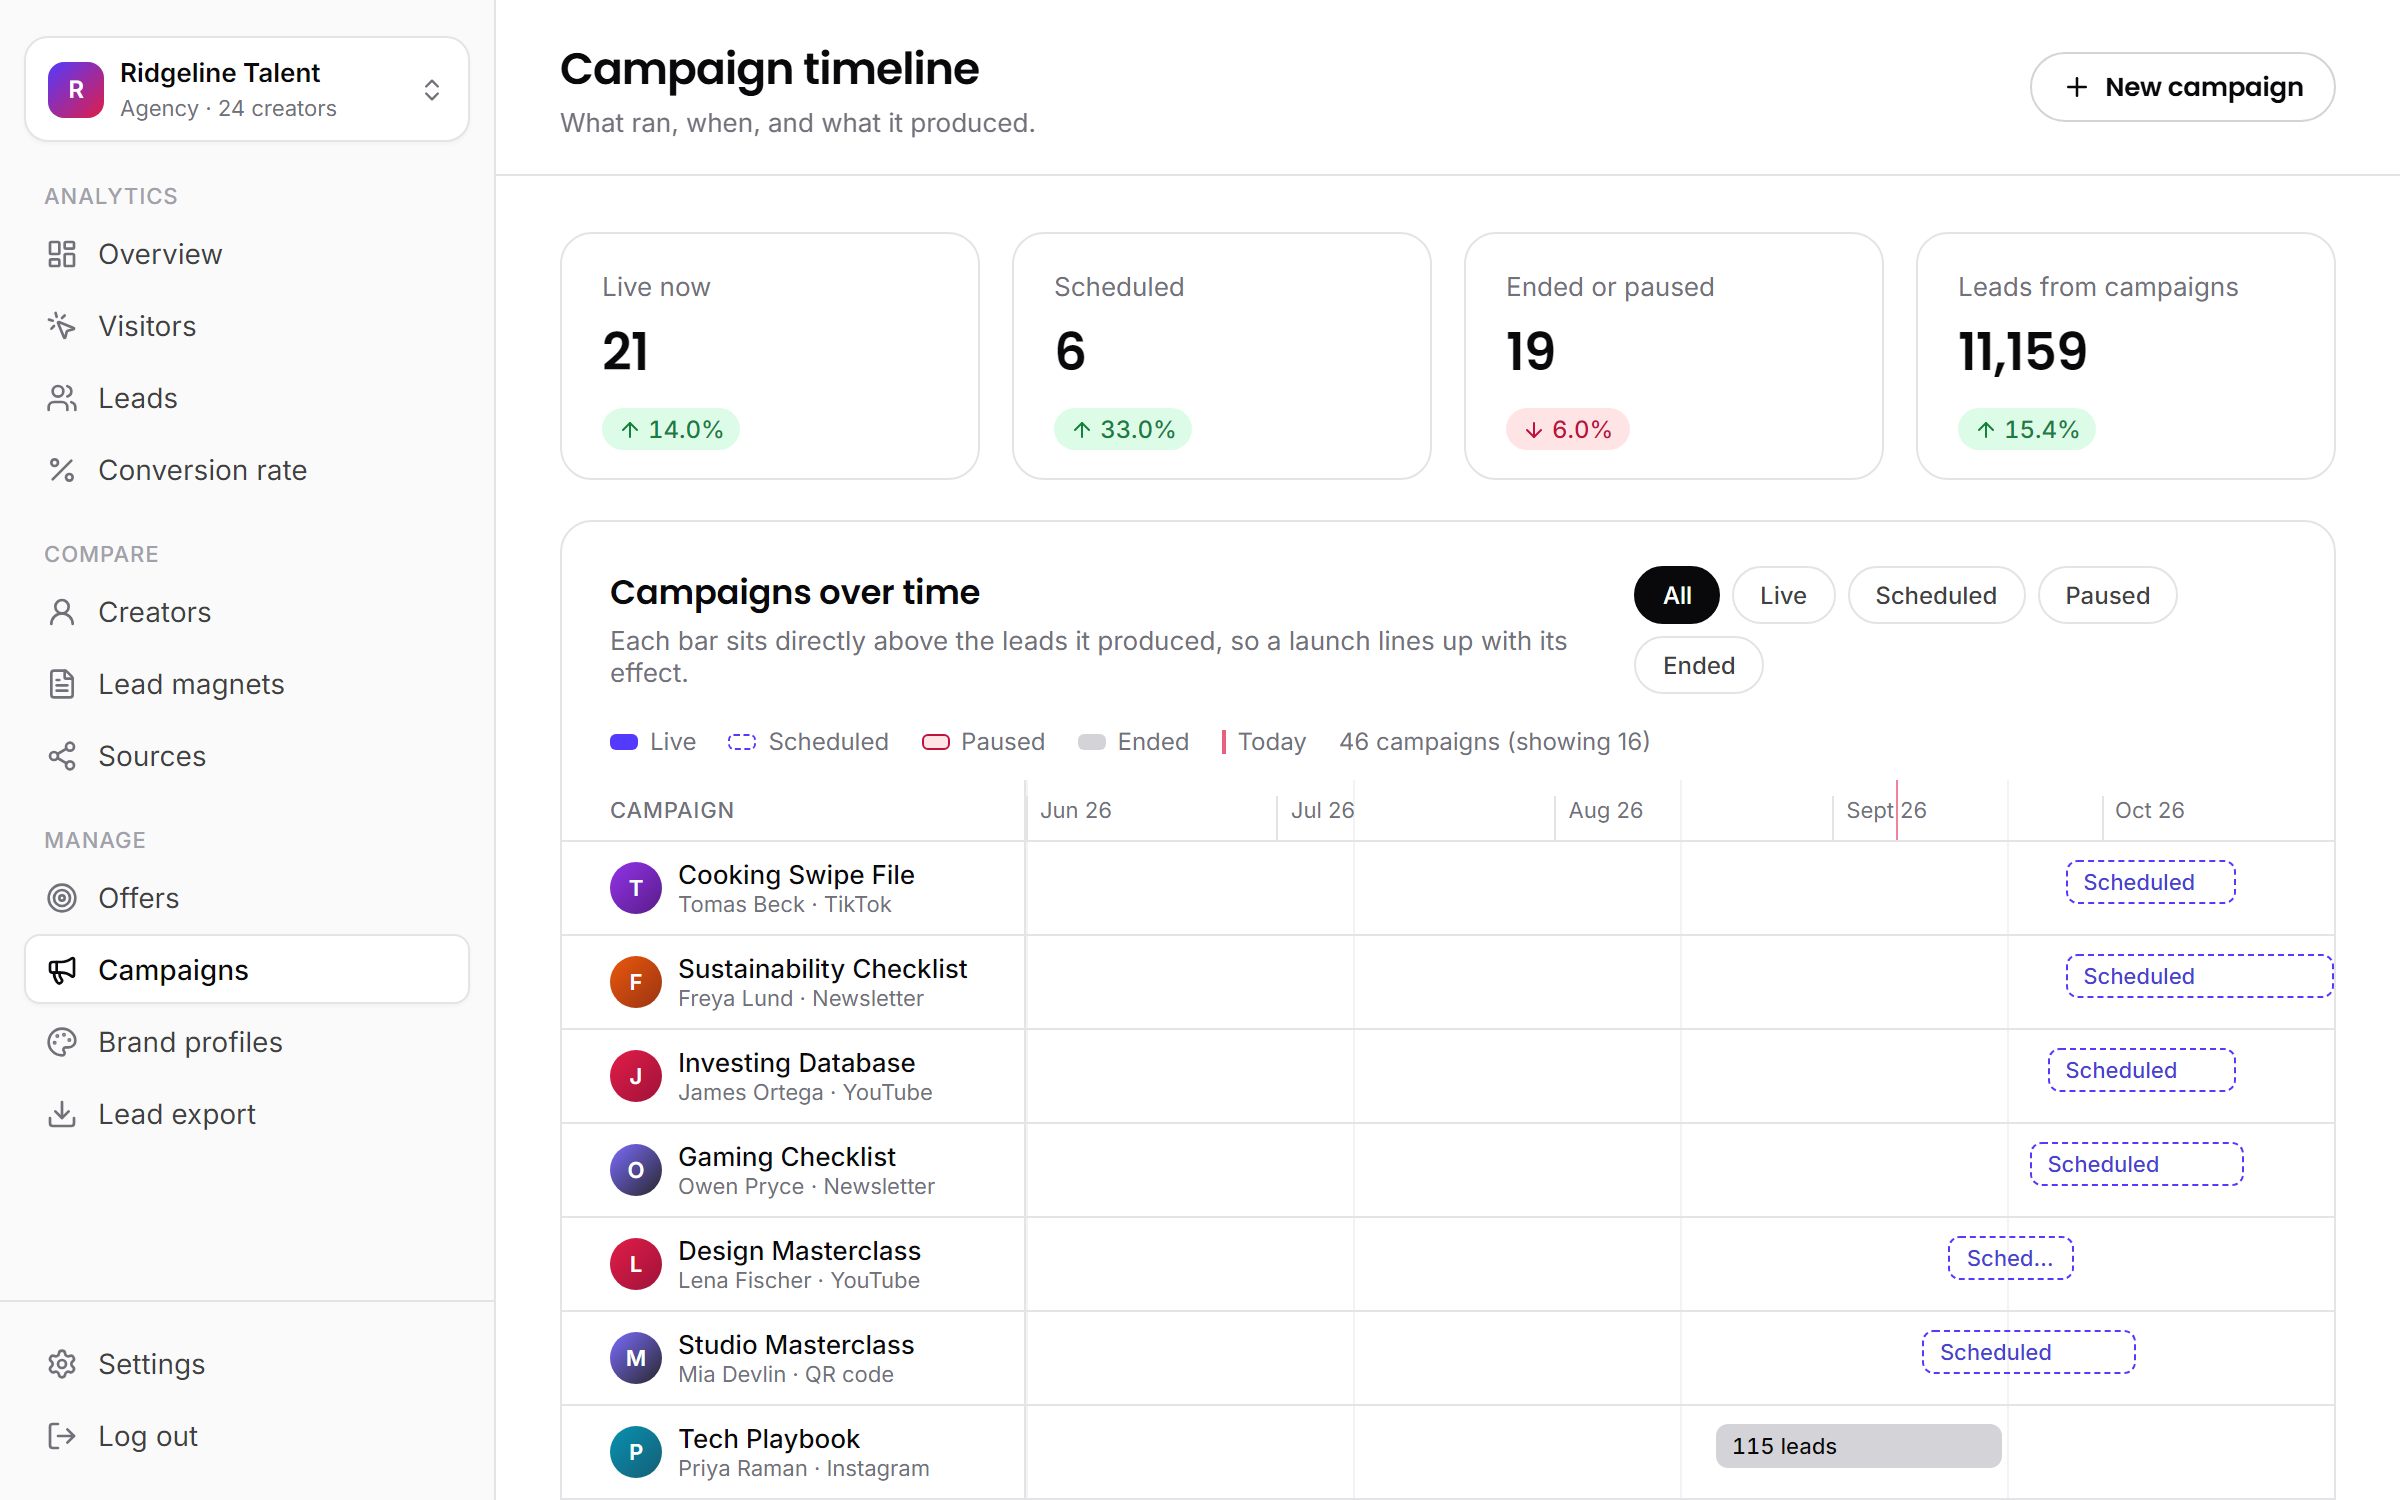The width and height of the screenshot is (2400, 1500).
Task: Click the Ridgeline Talent R logo
Action: tap(76, 90)
